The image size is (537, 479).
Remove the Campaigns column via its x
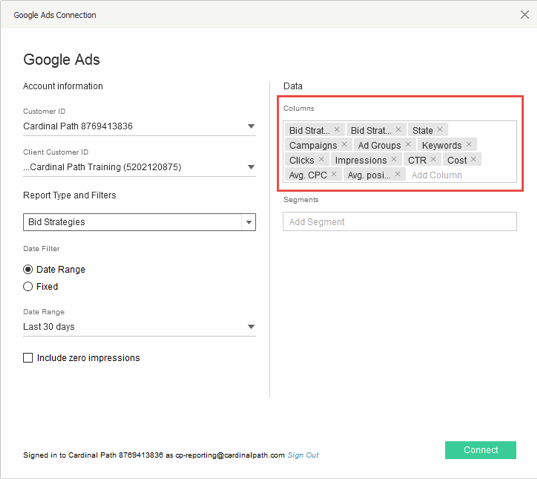pos(344,144)
